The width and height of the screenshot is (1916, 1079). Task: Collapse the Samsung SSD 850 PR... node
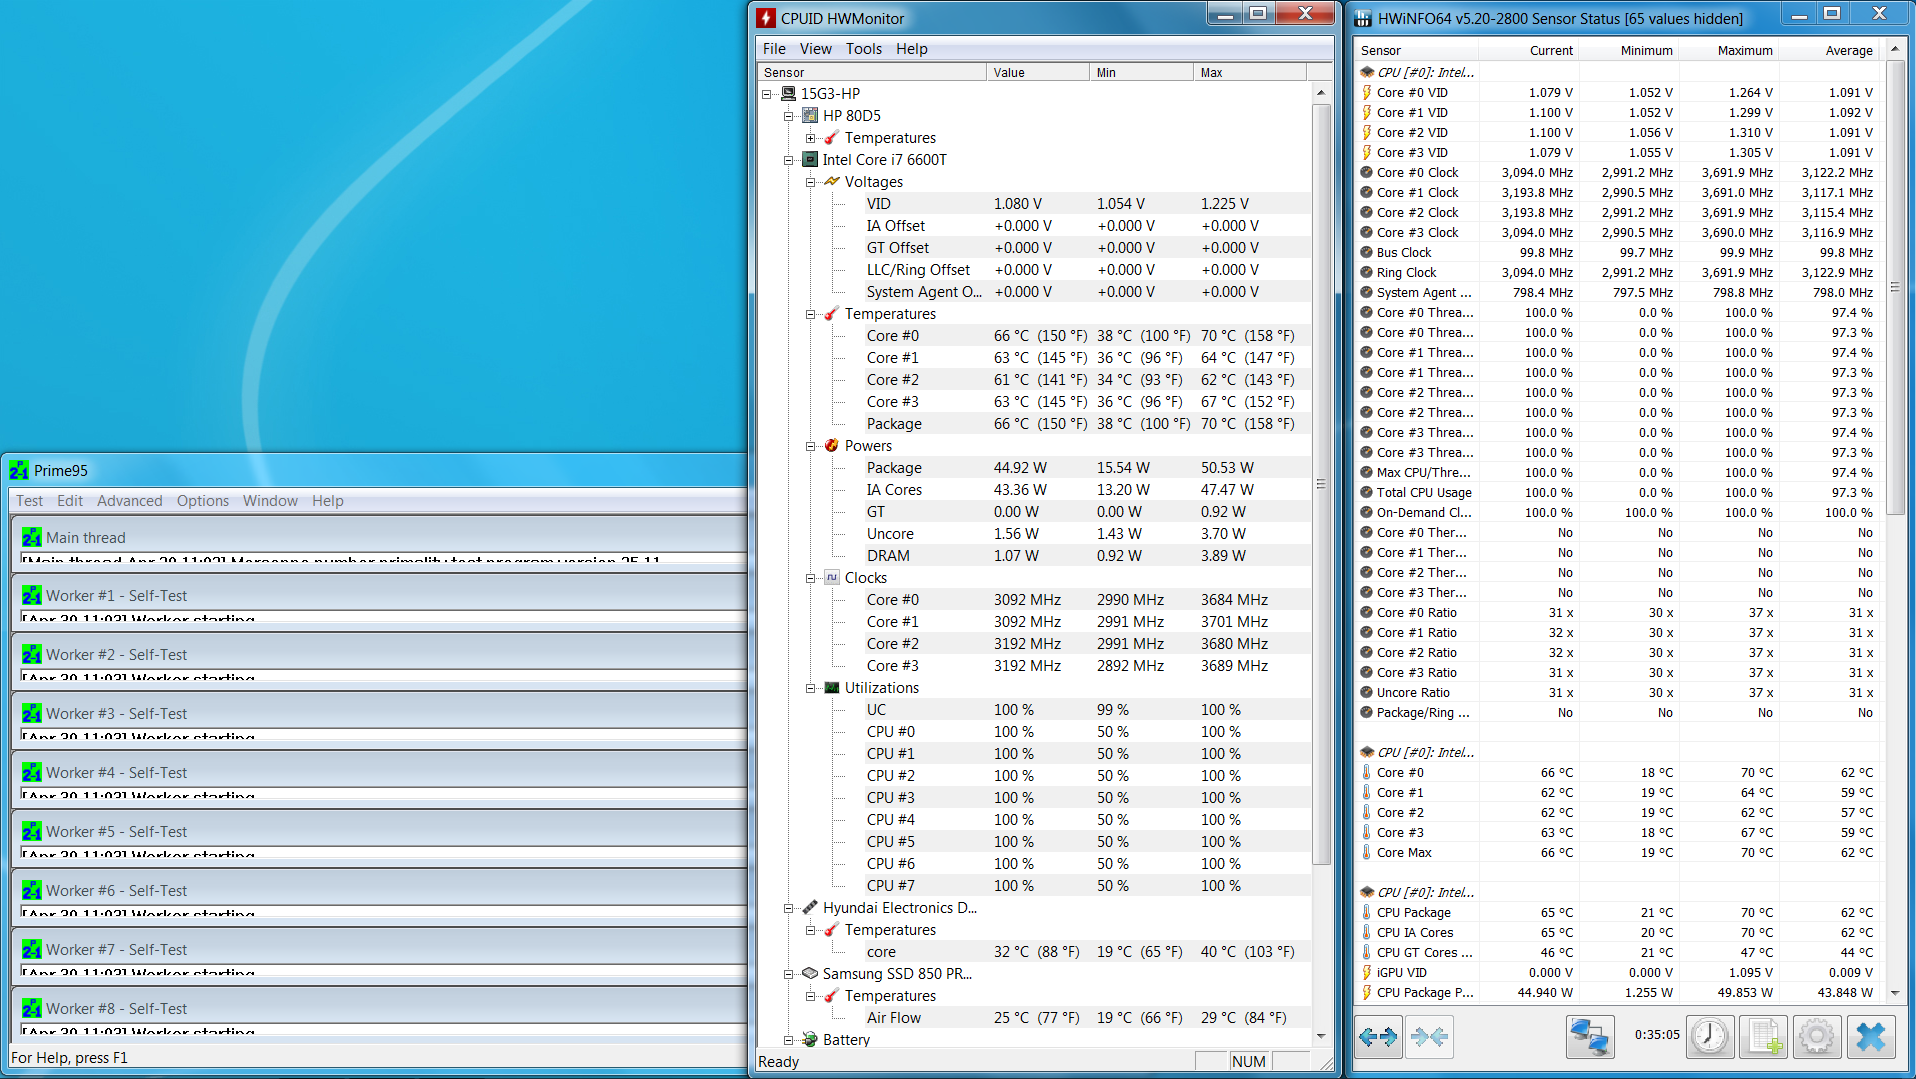click(x=789, y=974)
